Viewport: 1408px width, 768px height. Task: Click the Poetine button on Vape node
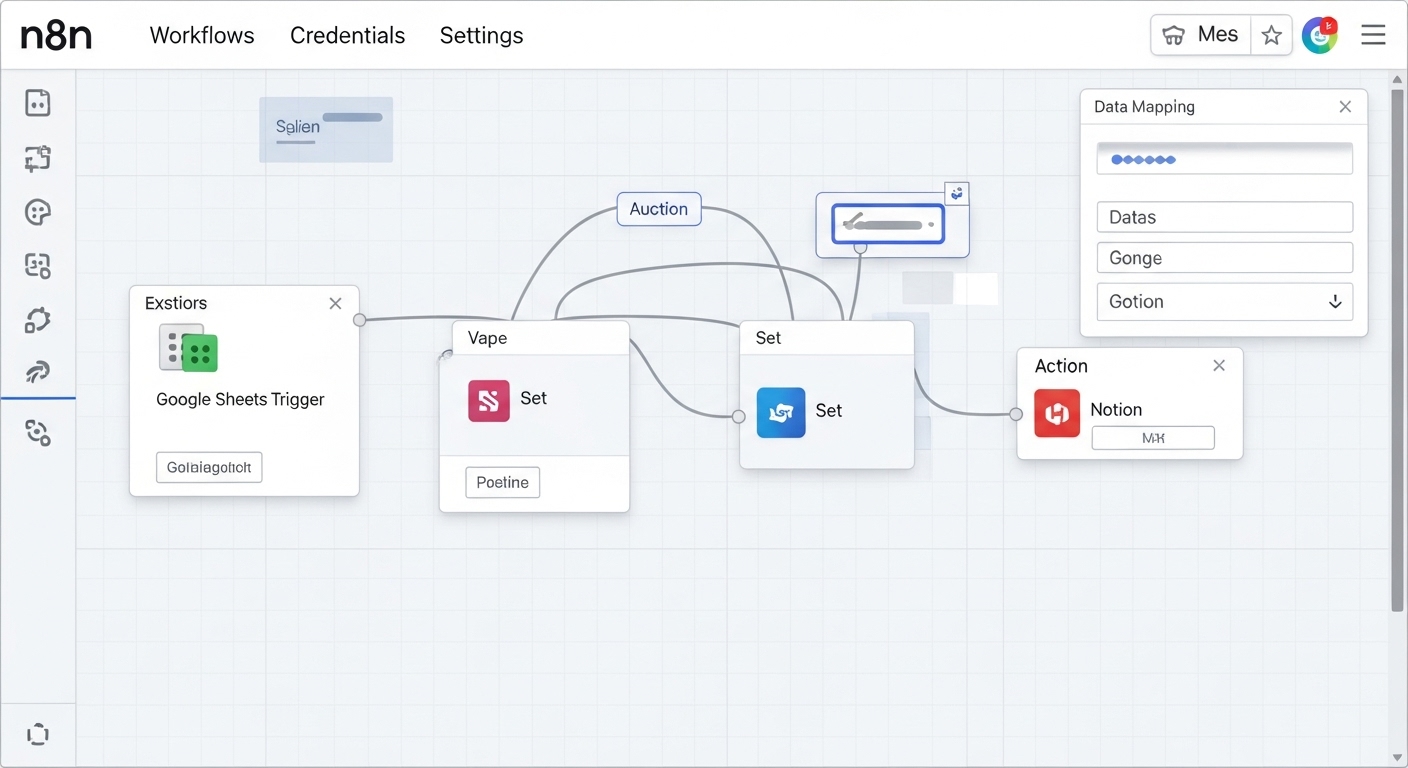click(502, 483)
